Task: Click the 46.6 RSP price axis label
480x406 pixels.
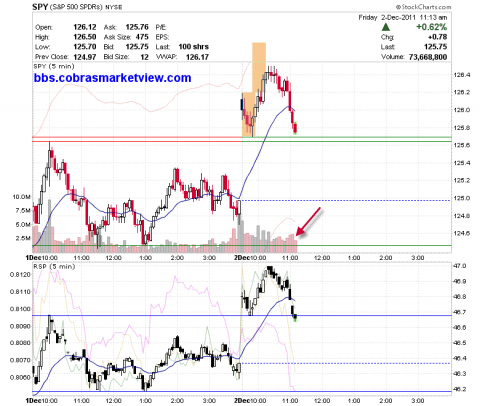Action: [460, 328]
